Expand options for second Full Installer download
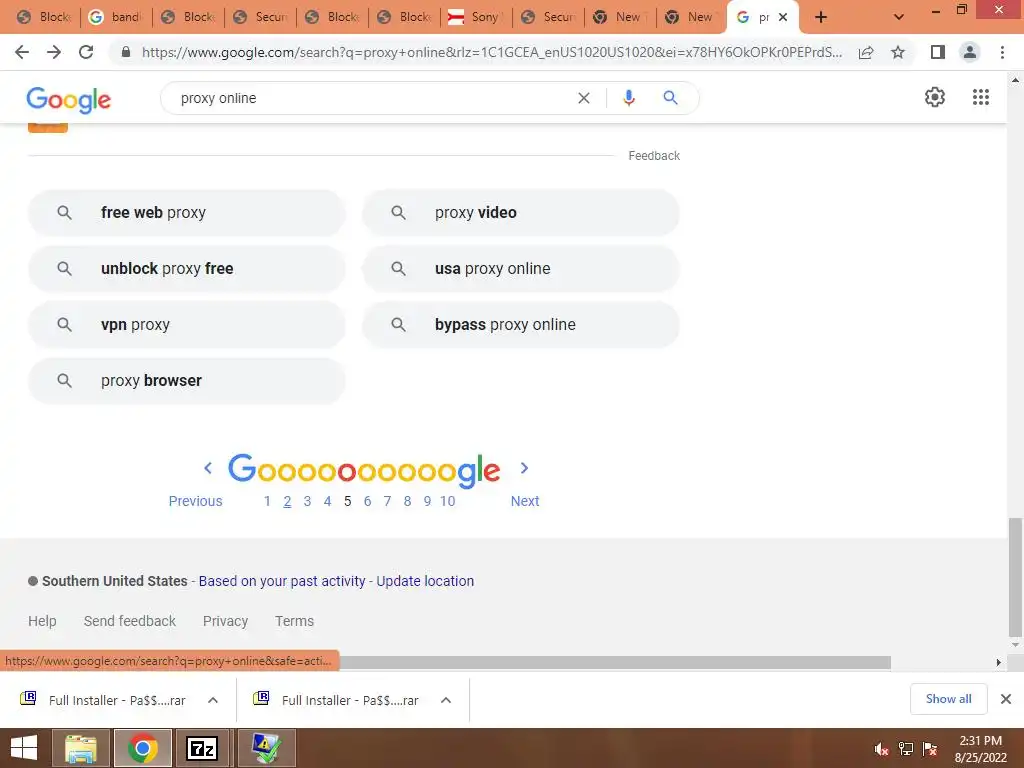The image size is (1024, 768). (x=446, y=700)
